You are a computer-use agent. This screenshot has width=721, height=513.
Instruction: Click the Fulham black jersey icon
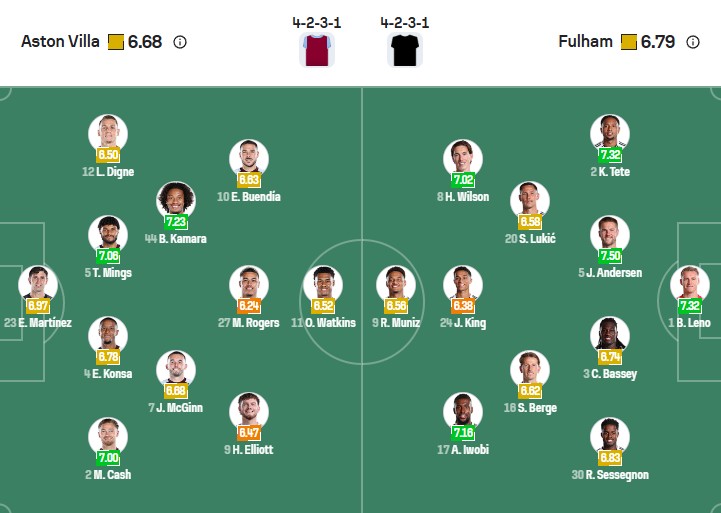click(x=404, y=49)
